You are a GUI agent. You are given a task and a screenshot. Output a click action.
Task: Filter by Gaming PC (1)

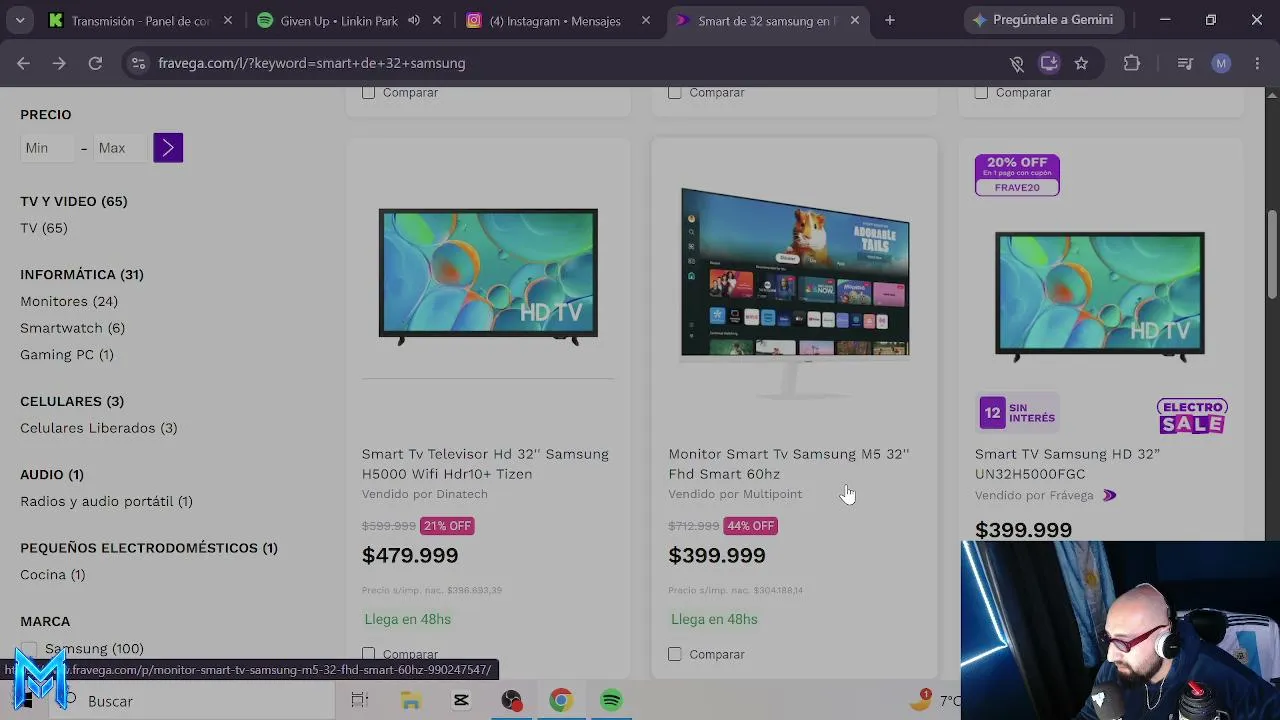tap(67, 354)
